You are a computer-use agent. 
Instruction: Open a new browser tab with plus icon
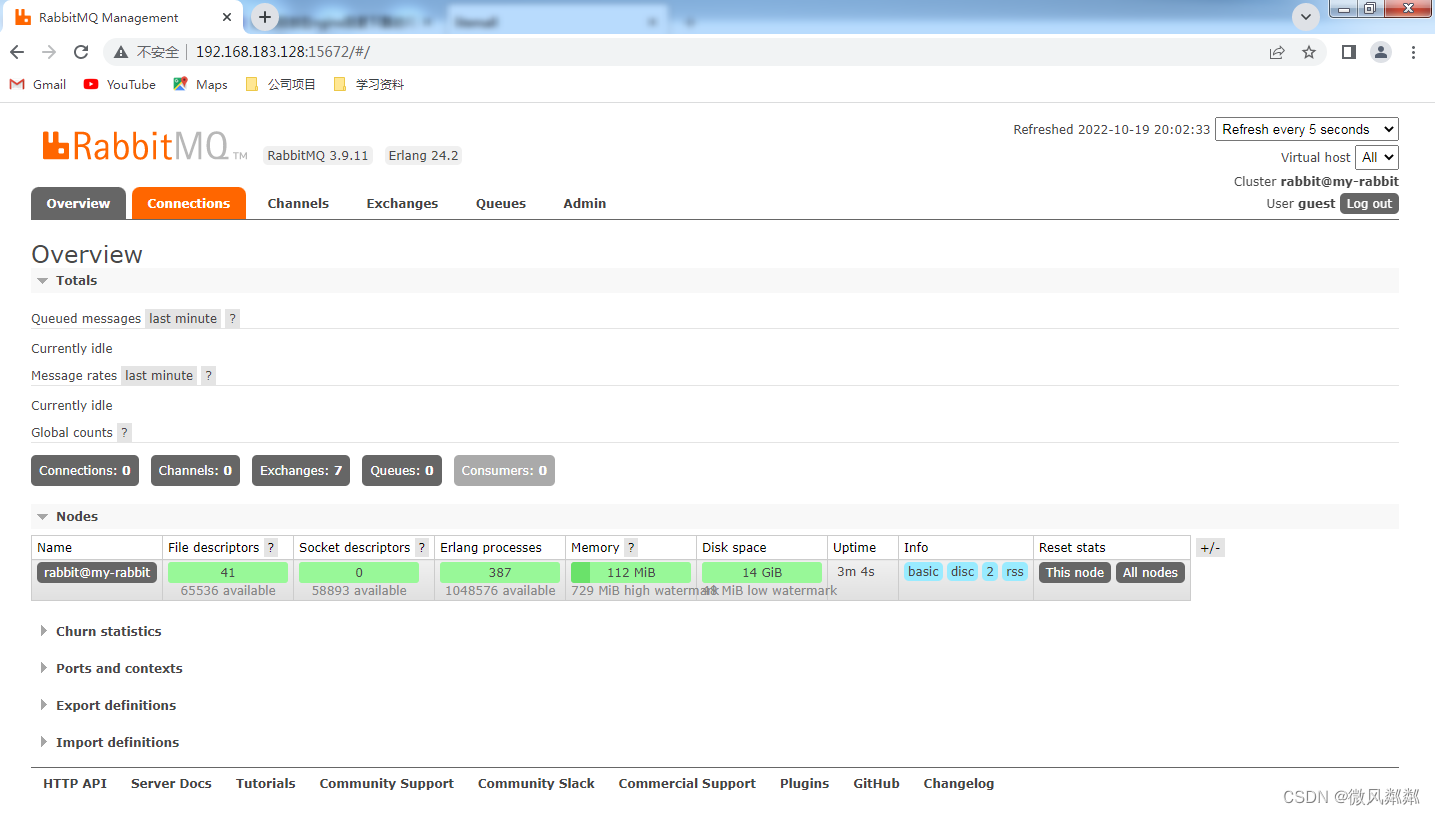click(265, 17)
